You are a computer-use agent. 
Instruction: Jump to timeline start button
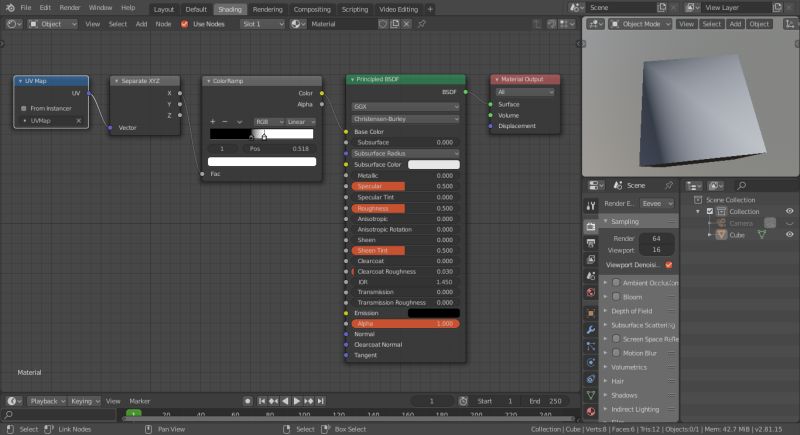tap(262, 401)
